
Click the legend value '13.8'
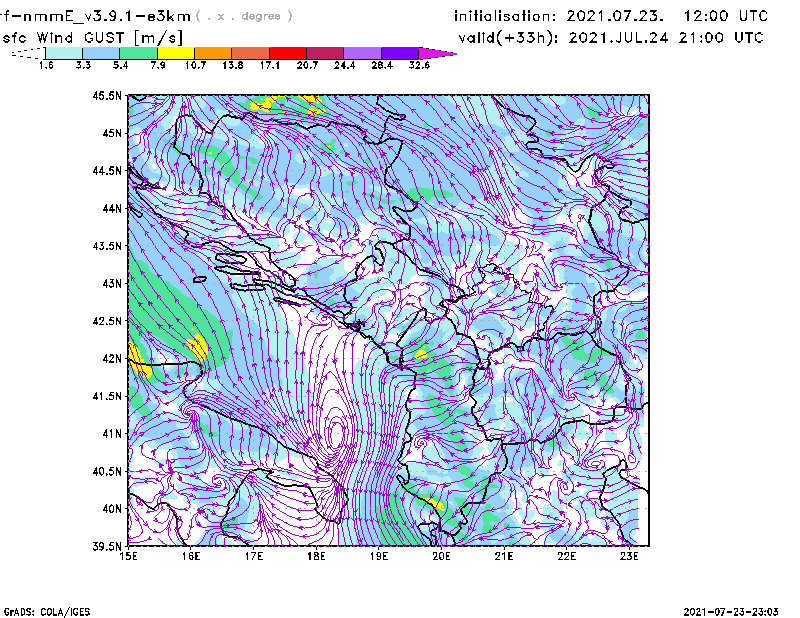(x=233, y=65)
